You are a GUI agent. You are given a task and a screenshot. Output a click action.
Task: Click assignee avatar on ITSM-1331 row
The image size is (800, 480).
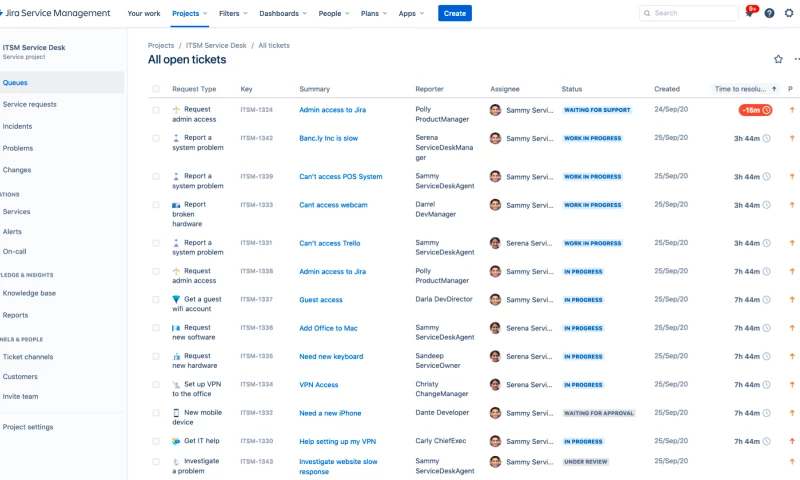tap(495, 243)
